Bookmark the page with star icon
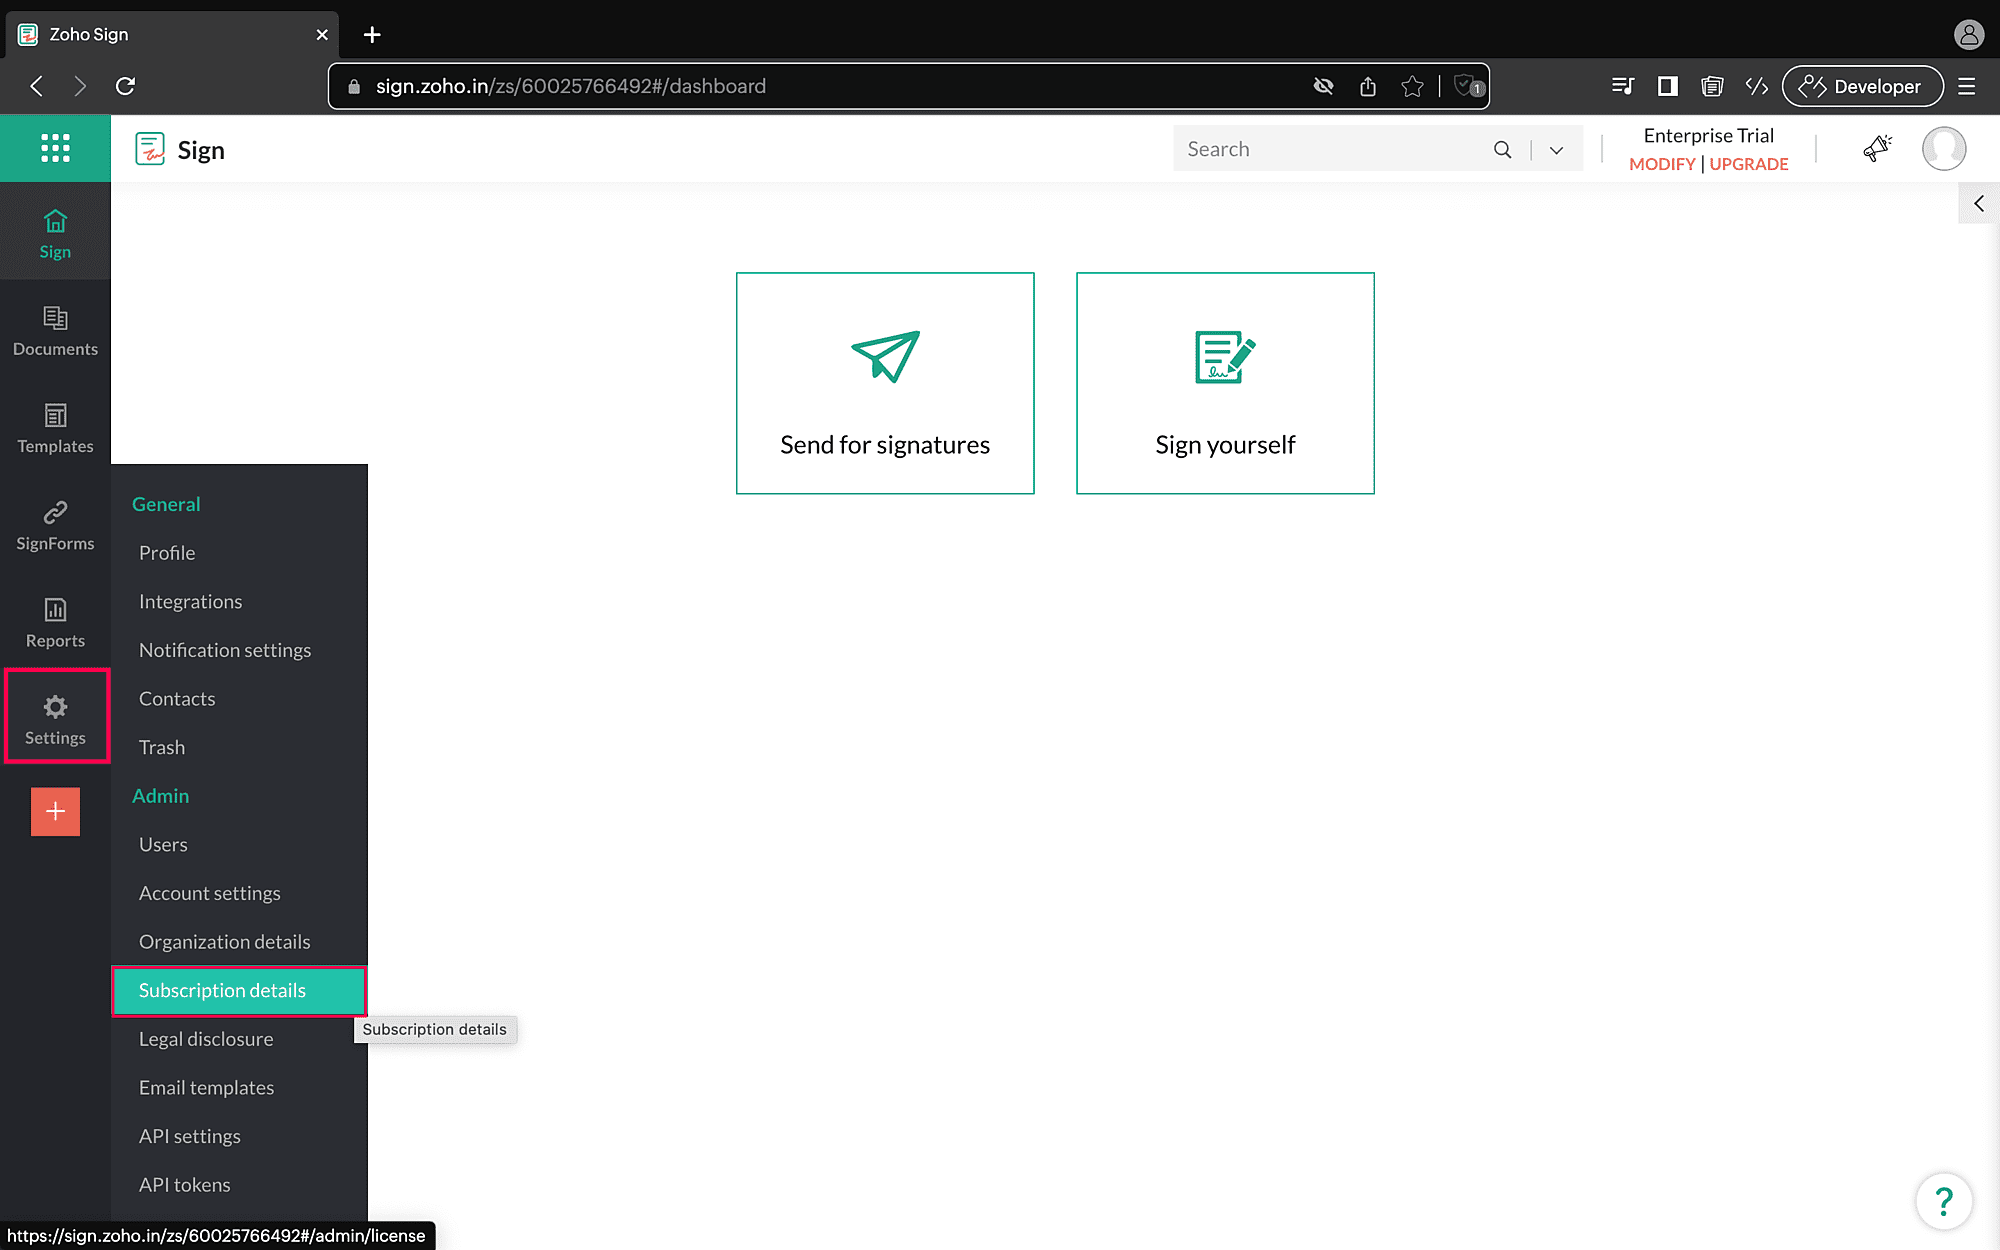2000x1250 pixels. (x=1412, y=86)
